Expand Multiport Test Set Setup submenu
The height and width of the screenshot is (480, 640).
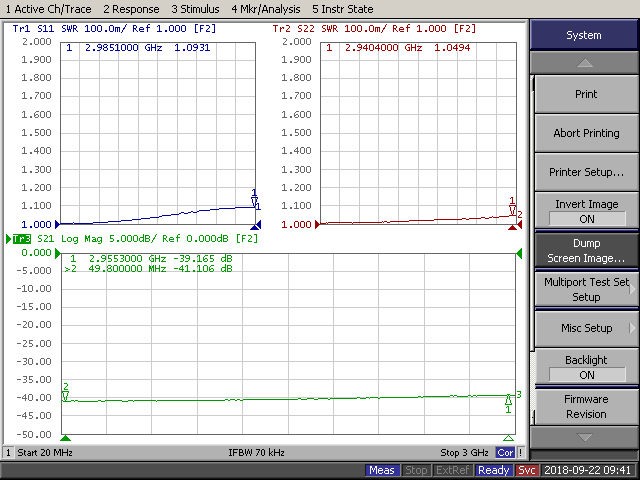tap(586, 289)
